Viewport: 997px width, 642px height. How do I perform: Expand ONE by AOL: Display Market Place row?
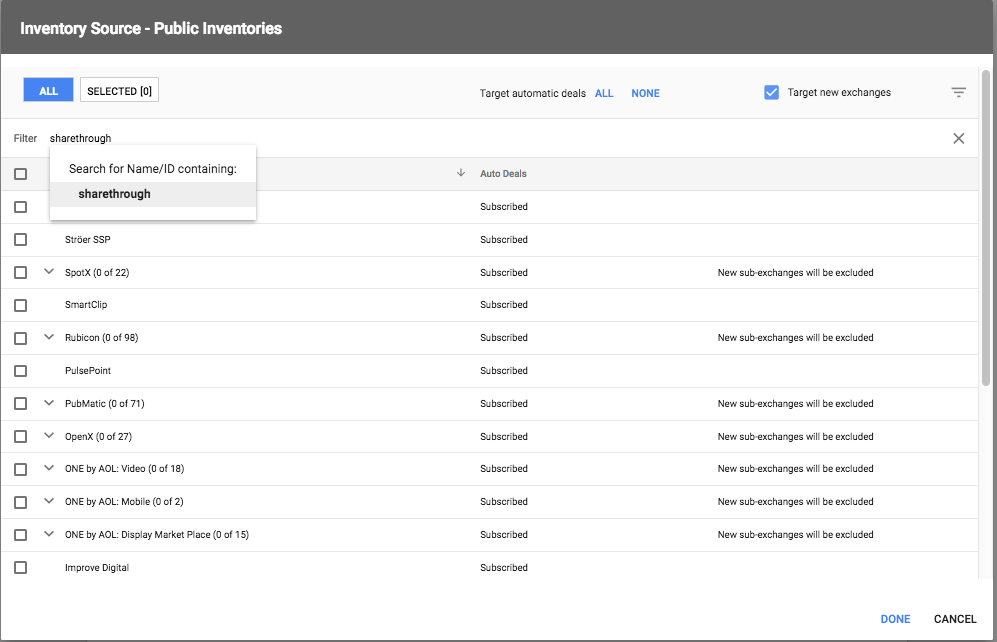(49, 534)
